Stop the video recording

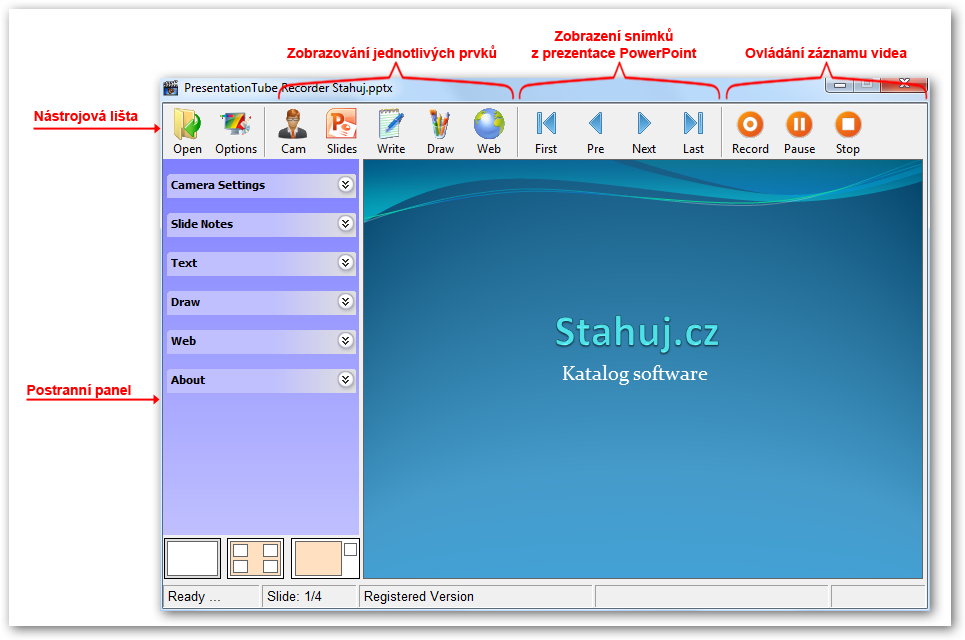[x=847, y=131]
